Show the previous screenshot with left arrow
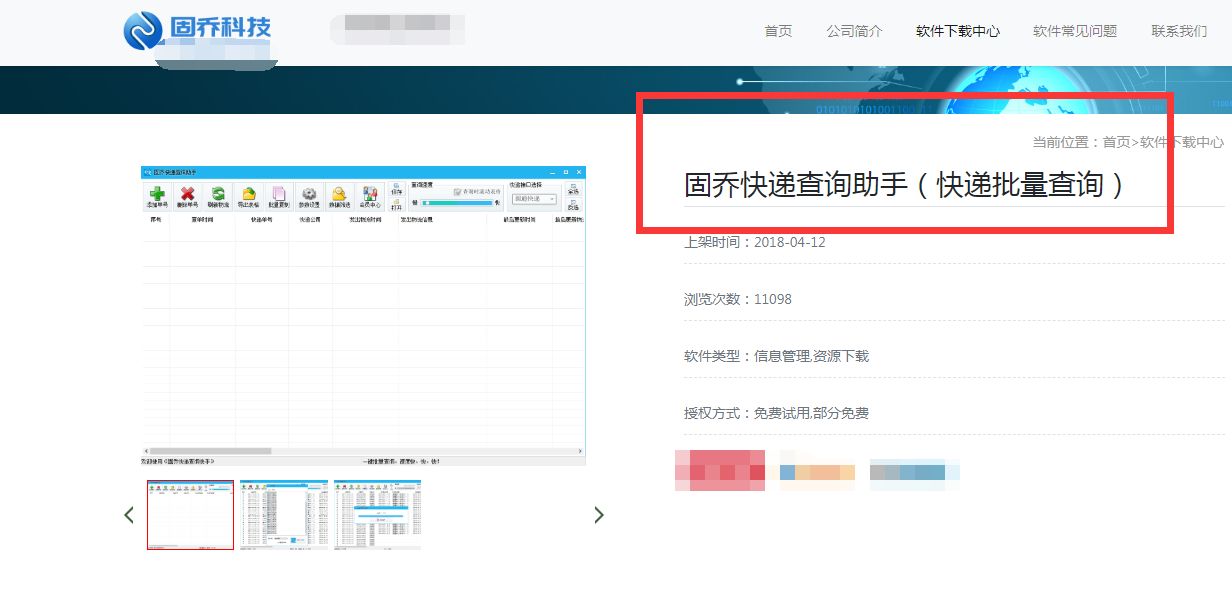 tap(129, 515)
